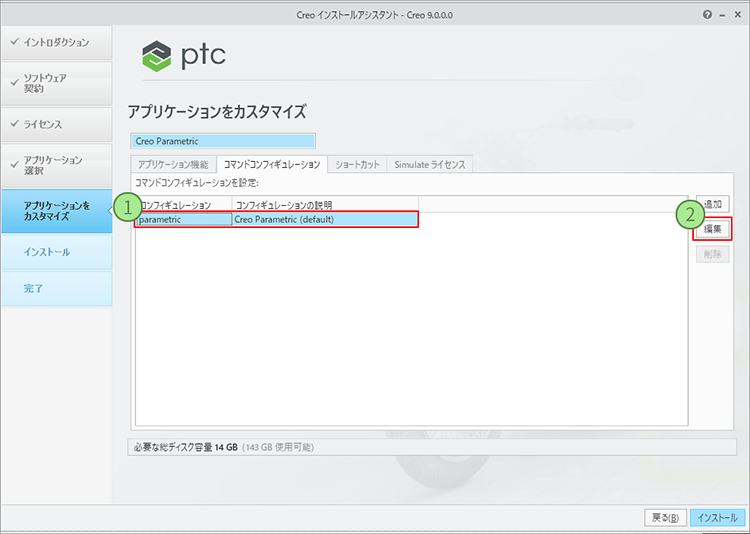The image size is (750, 534).
Task: Click the 編集 button
Action: click(713, 229)
